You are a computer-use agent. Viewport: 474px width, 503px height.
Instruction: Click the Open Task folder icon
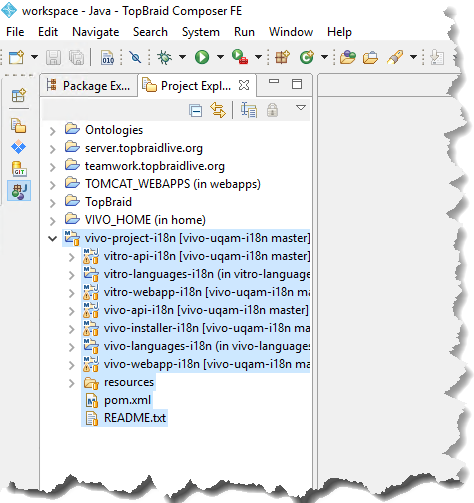pyautogui.click(x=370, y=58)
